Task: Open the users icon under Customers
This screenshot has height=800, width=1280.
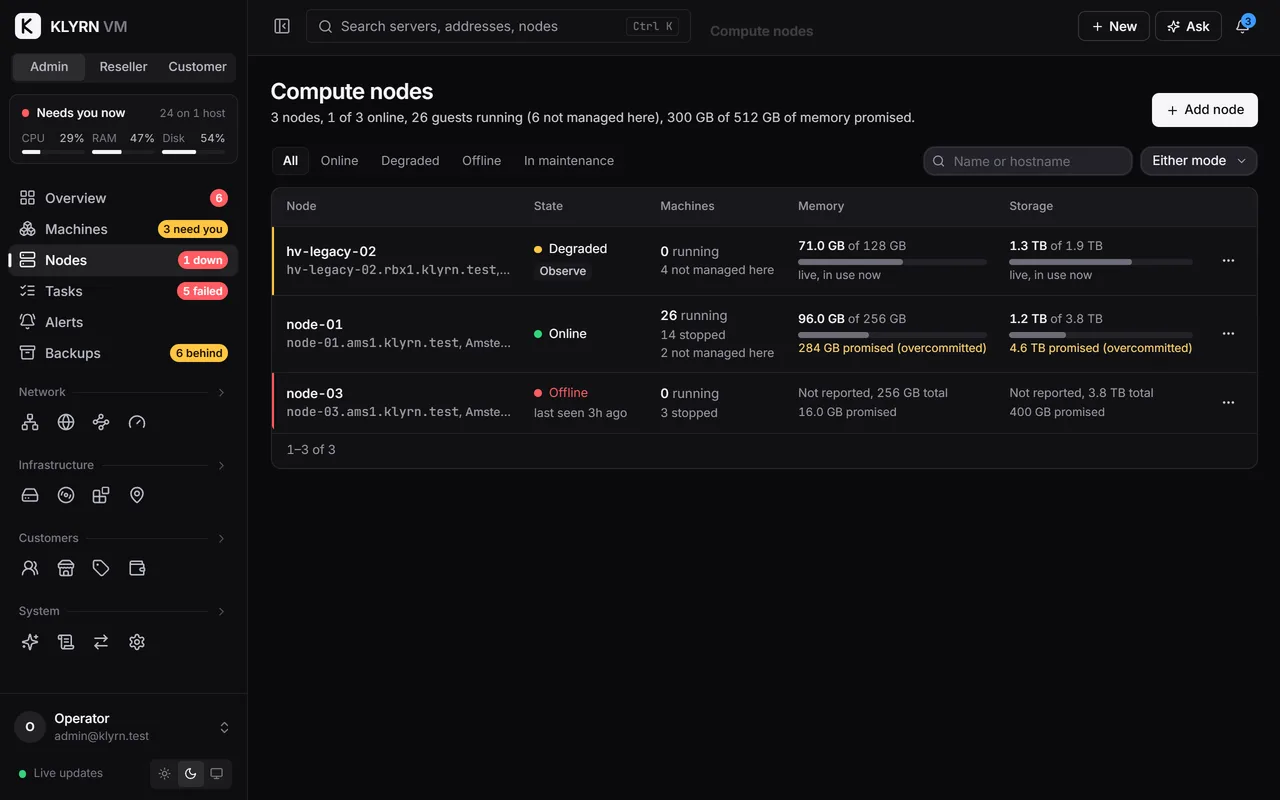Action: [30, 568]
